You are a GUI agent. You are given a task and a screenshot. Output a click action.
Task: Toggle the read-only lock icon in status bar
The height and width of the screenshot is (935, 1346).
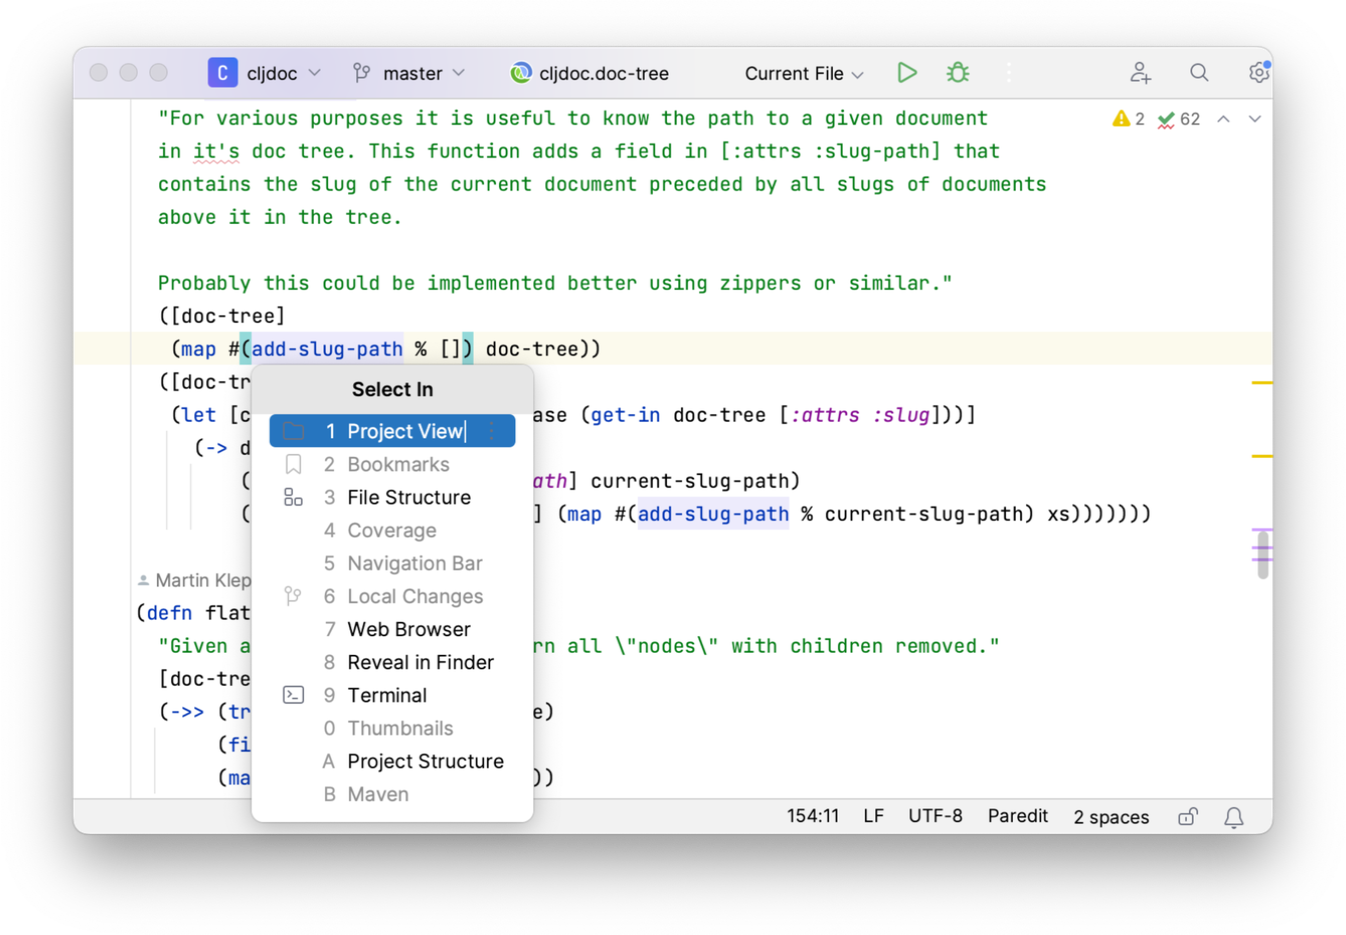click(x=1187, y=817)
